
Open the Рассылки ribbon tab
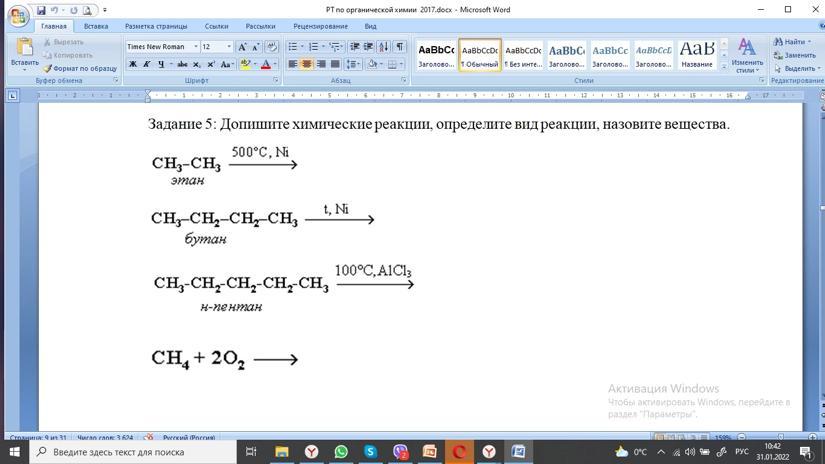coord(260,26)
